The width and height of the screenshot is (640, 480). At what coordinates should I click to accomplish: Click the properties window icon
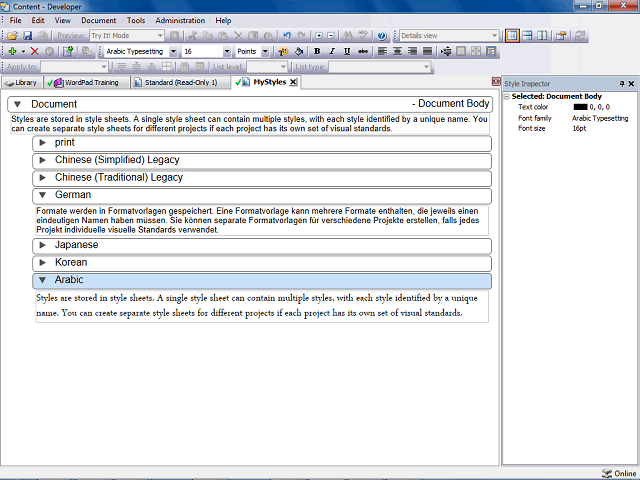(561, 36)
